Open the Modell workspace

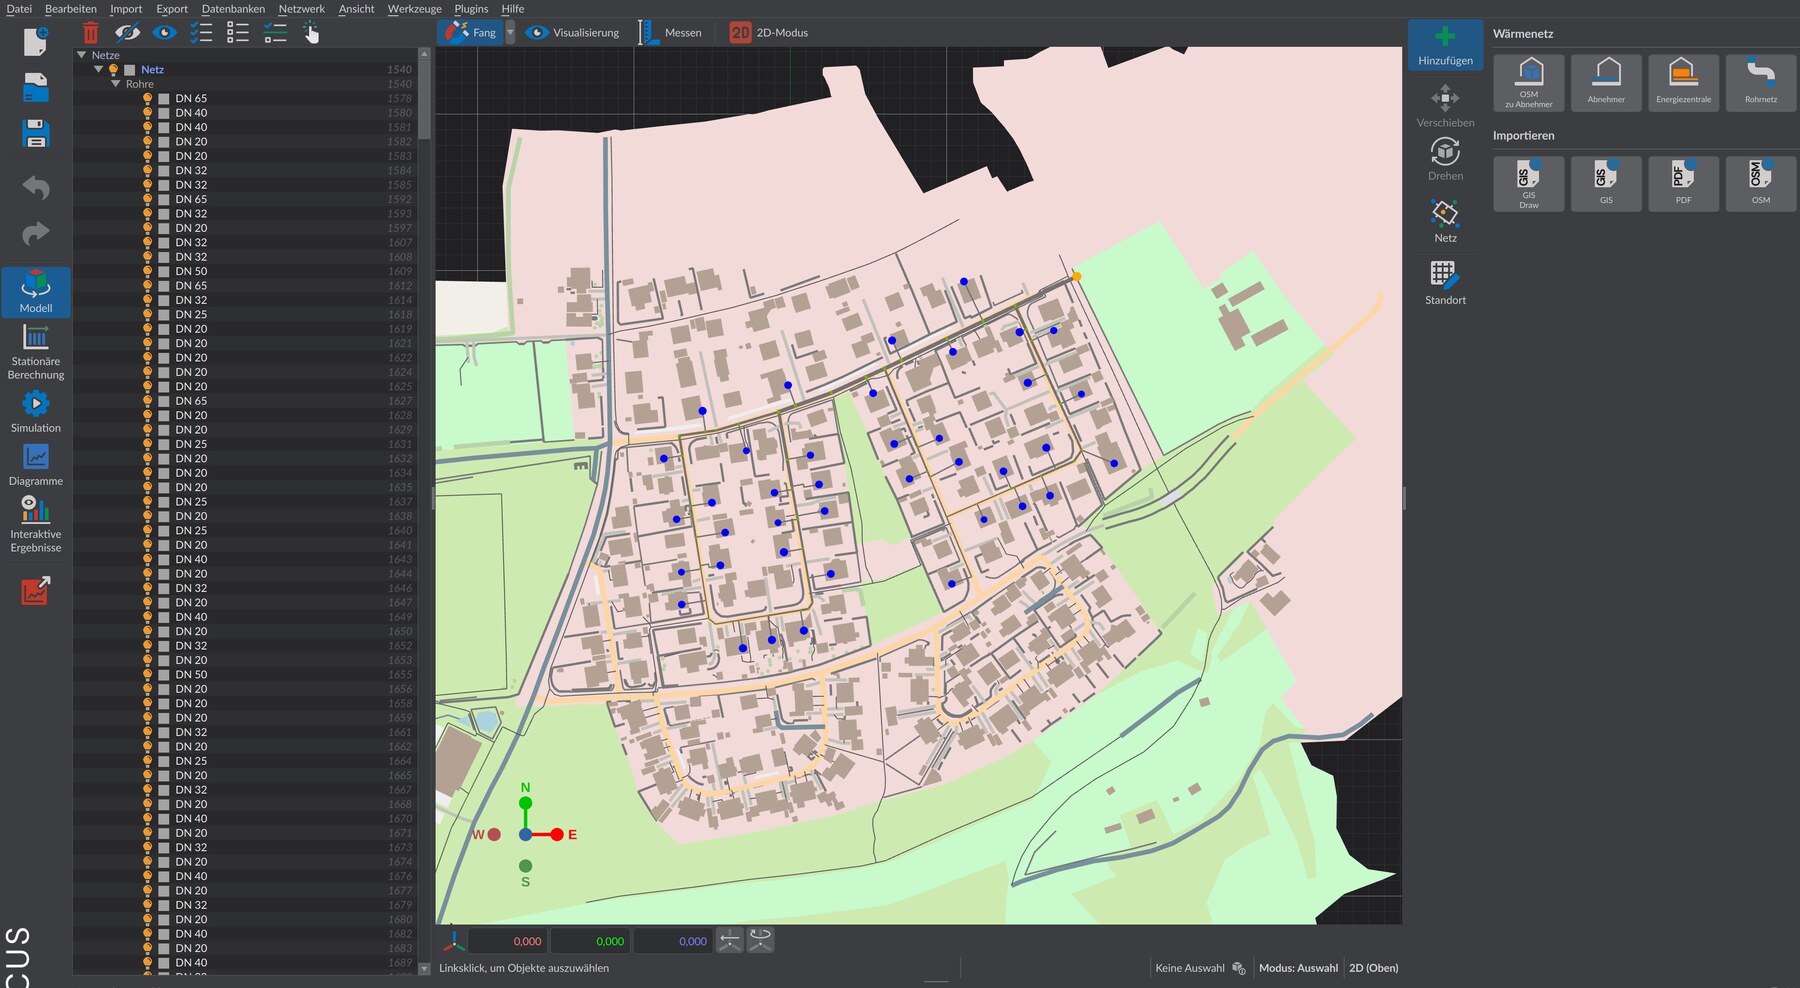pos(36,291)
